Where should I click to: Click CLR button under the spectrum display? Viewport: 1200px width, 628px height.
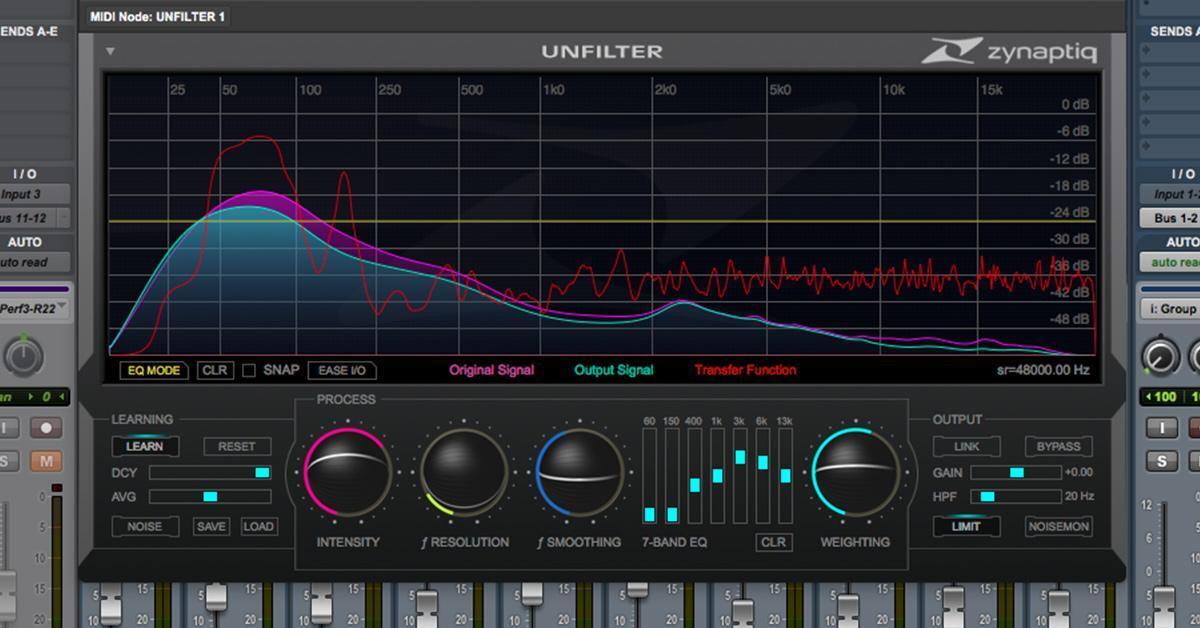click(x=215, y=370)
